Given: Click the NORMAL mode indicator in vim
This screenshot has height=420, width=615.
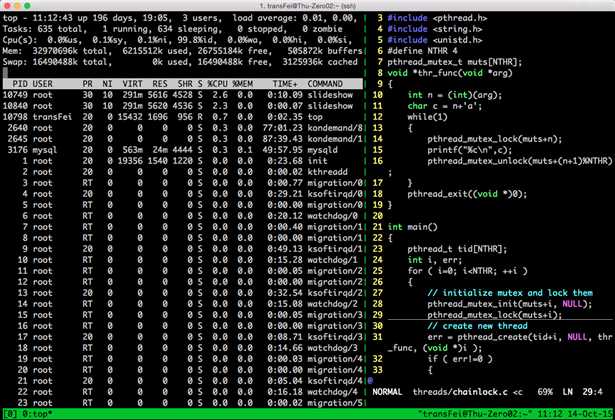Looking at the screenshot, I should point(387,392).
